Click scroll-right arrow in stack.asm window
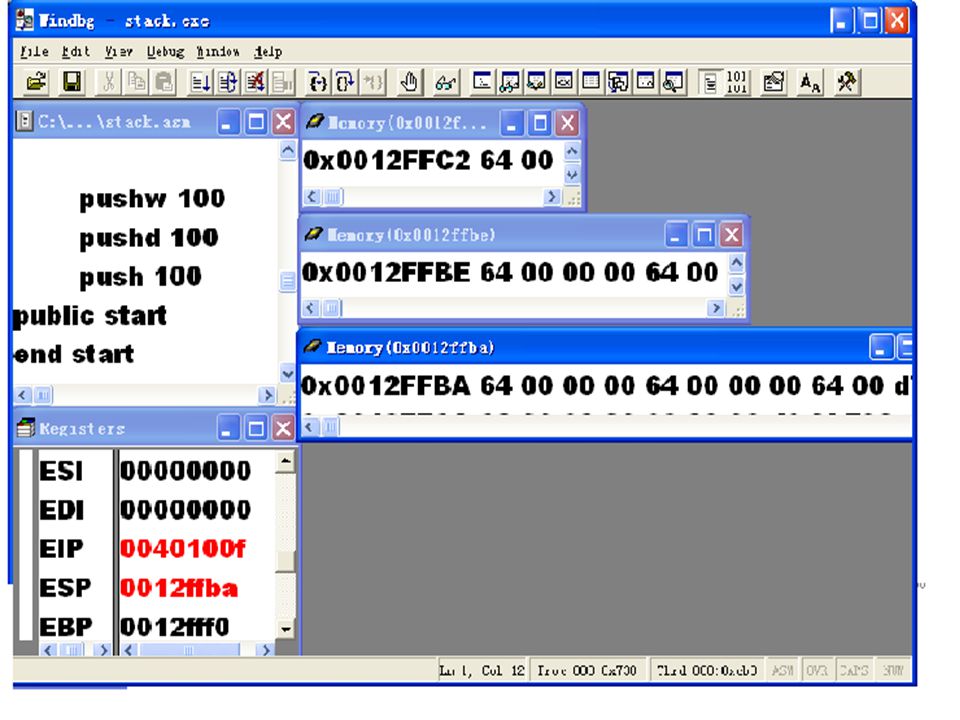Screen dimensions: 960x720 (266, 395)
